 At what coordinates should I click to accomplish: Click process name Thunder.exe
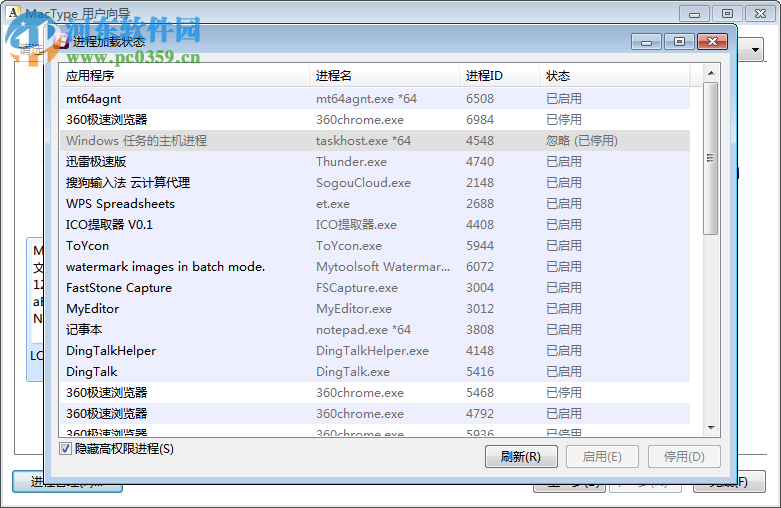351,162
